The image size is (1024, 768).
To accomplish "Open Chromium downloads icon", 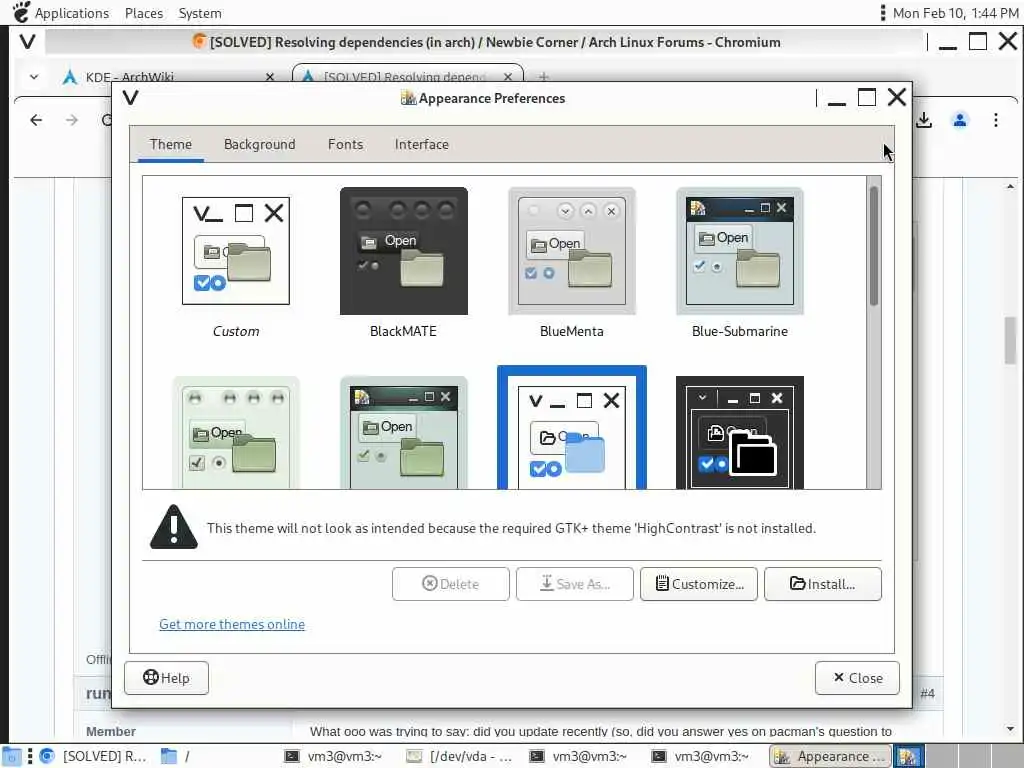I will (x=923, y=120).
